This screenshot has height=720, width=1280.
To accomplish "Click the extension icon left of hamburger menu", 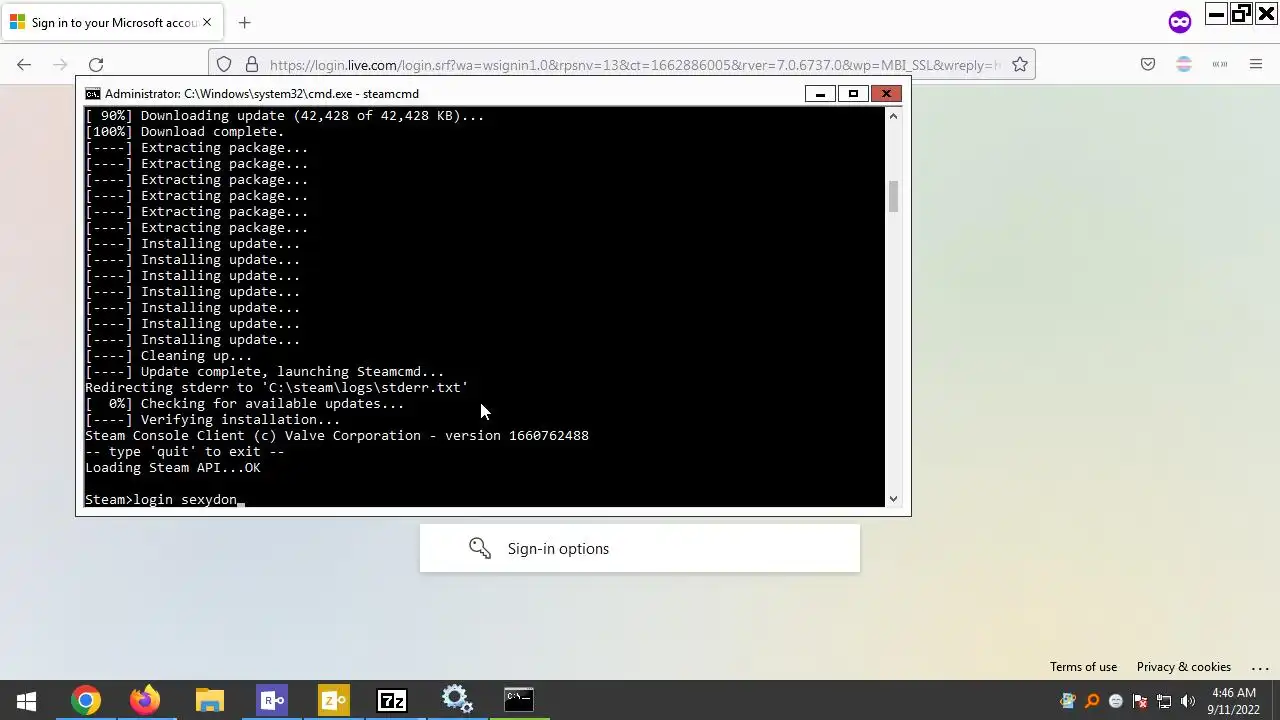I will 1220,65.
